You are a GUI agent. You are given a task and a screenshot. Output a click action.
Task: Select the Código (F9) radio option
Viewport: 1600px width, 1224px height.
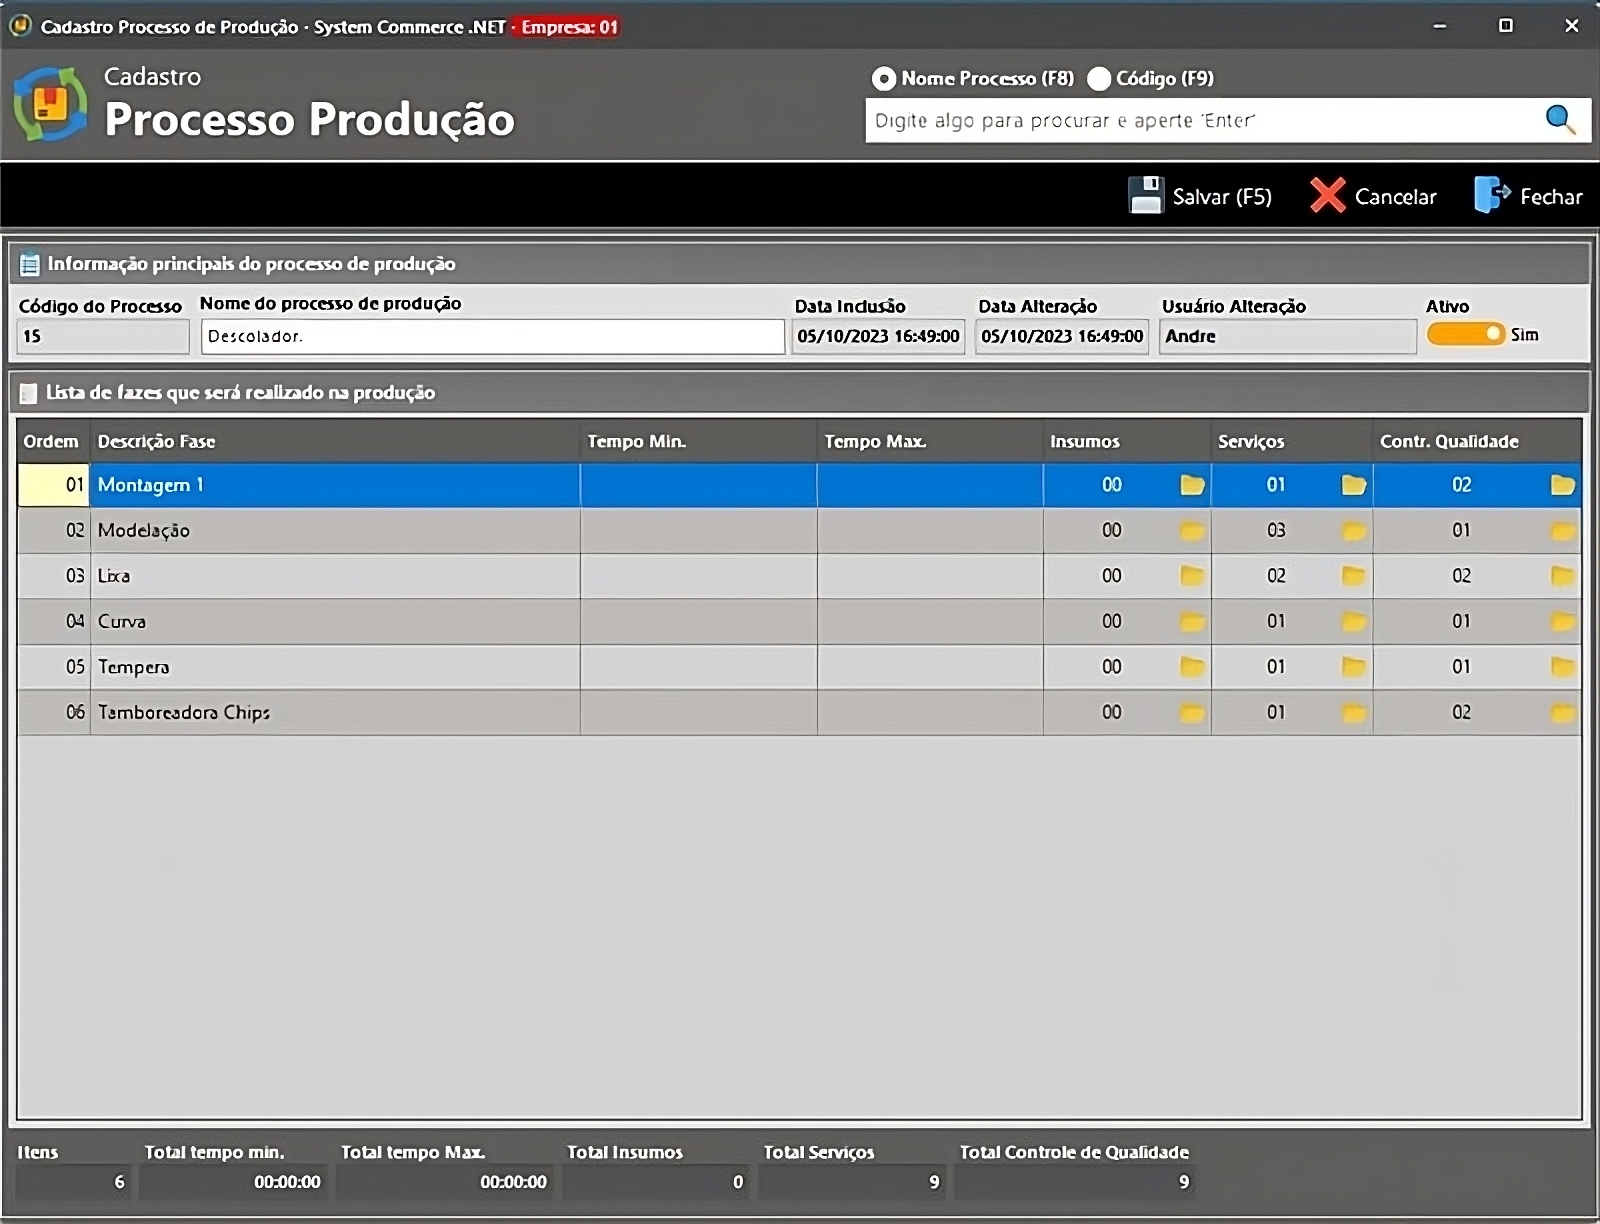tap(1099, 78)
